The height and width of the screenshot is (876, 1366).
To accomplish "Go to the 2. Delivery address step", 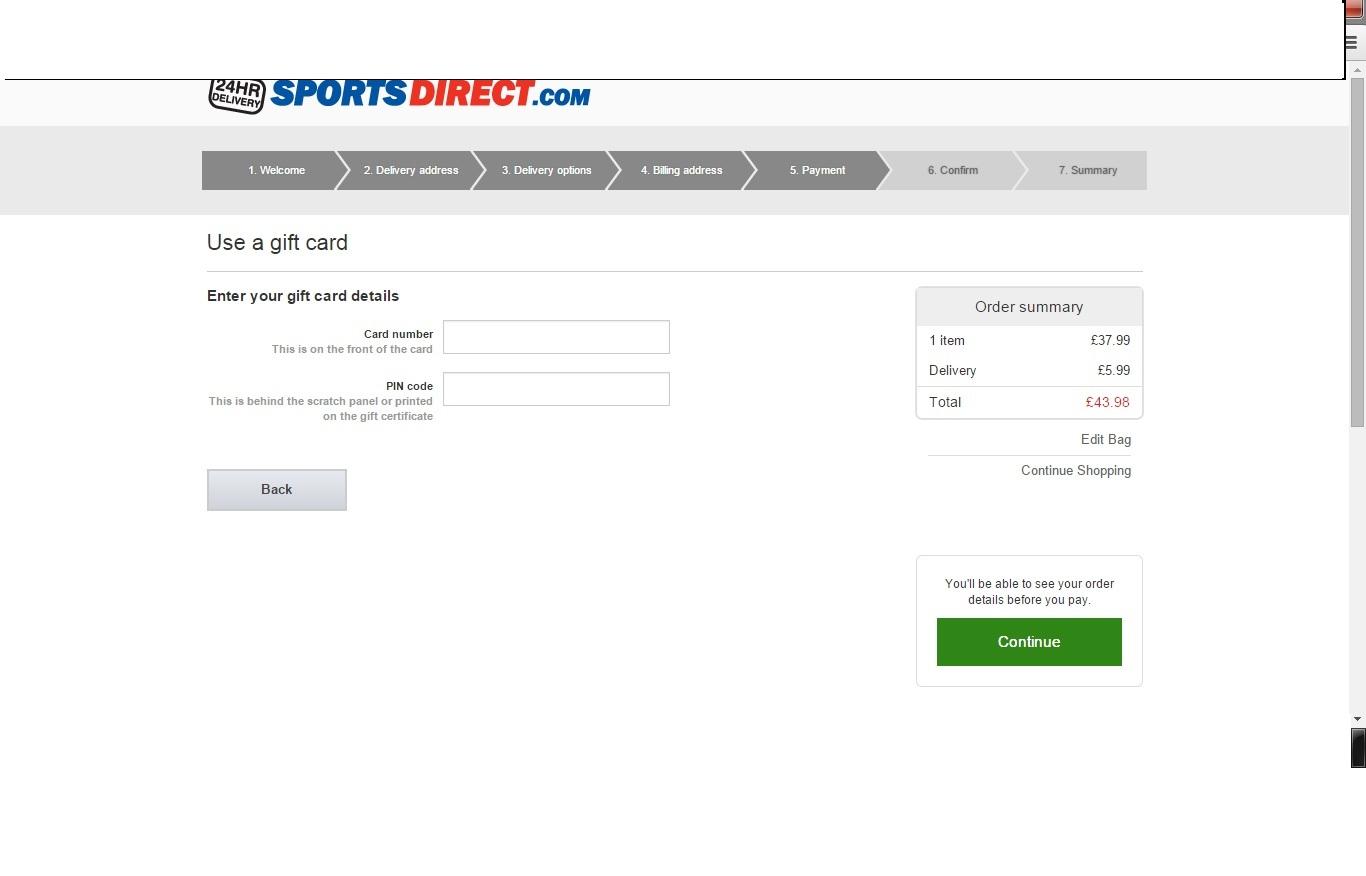I will click(411, 170).
